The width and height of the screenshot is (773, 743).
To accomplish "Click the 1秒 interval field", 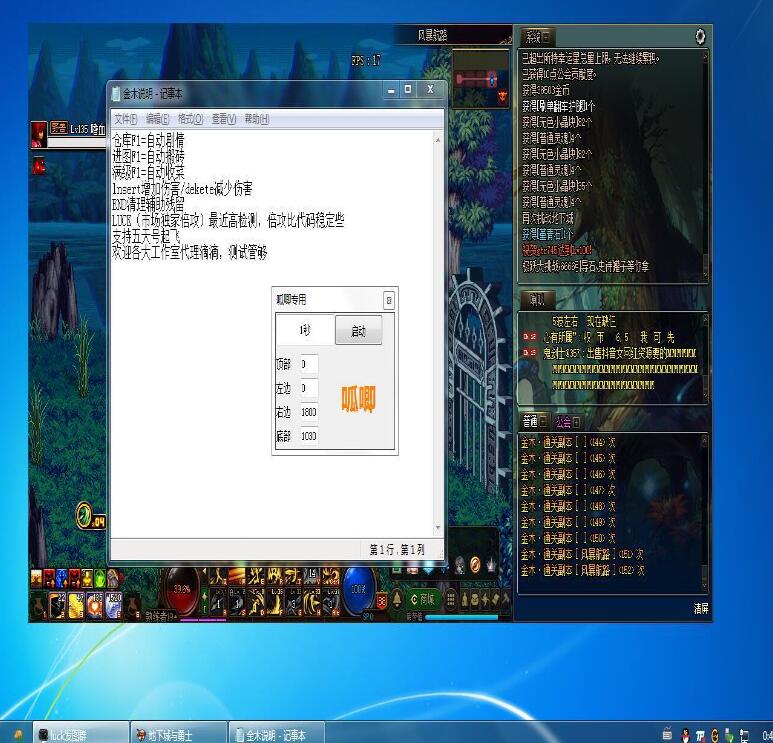I will [x=305, y=330].
